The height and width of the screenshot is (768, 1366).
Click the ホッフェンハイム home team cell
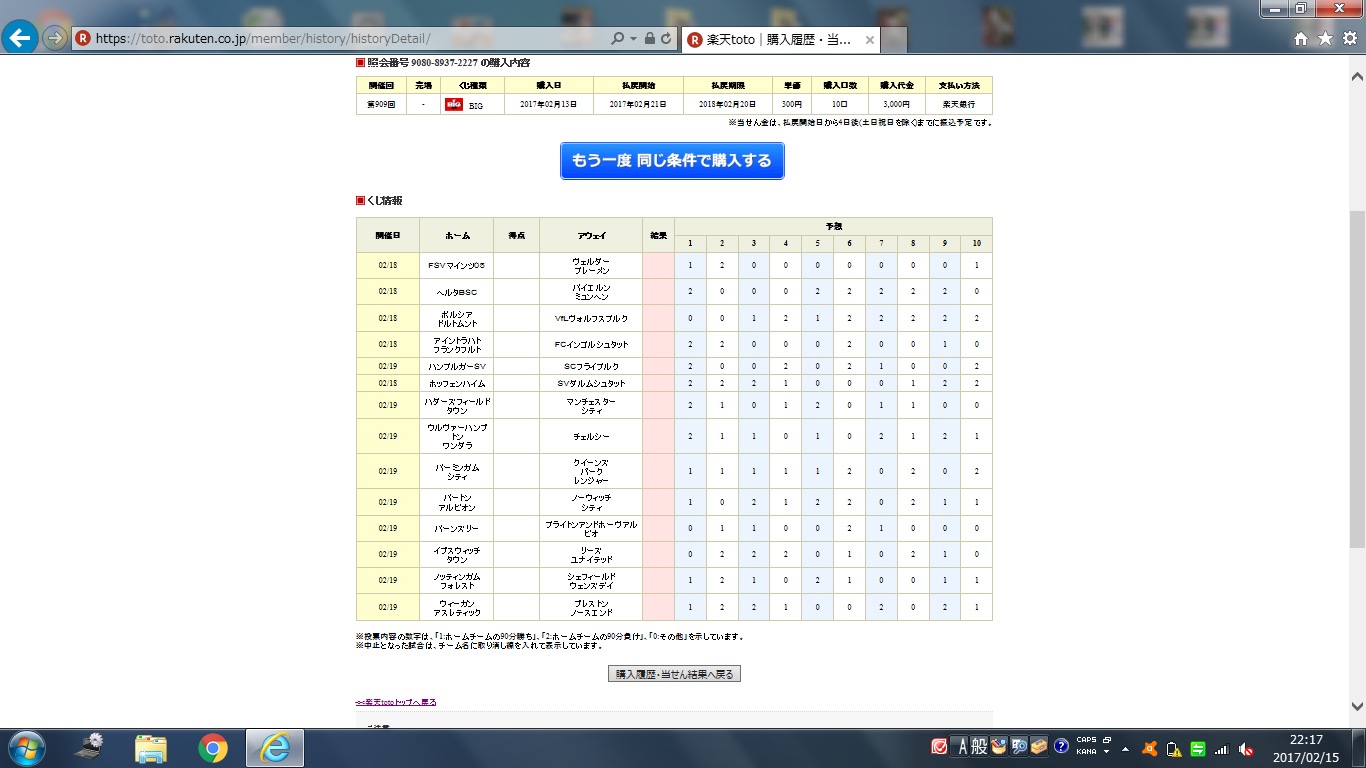tap(456, 383)
